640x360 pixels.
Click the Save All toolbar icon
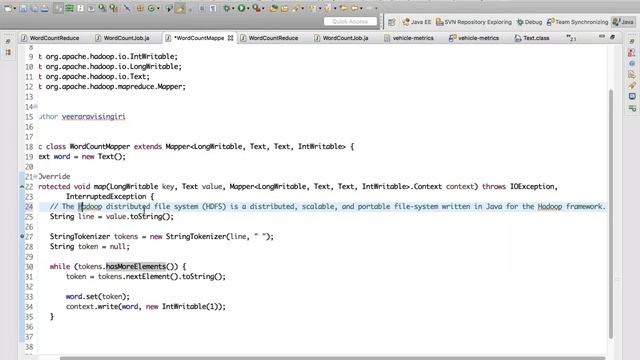(34, 8)
